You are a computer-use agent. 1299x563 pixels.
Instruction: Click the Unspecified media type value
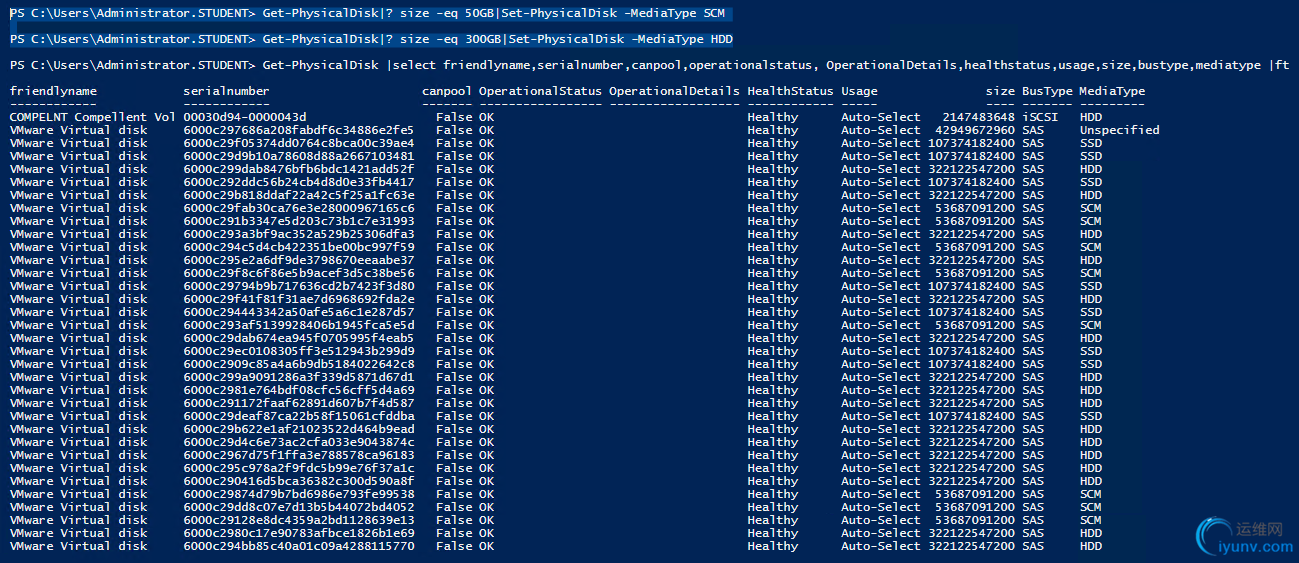pos(1119,130)
